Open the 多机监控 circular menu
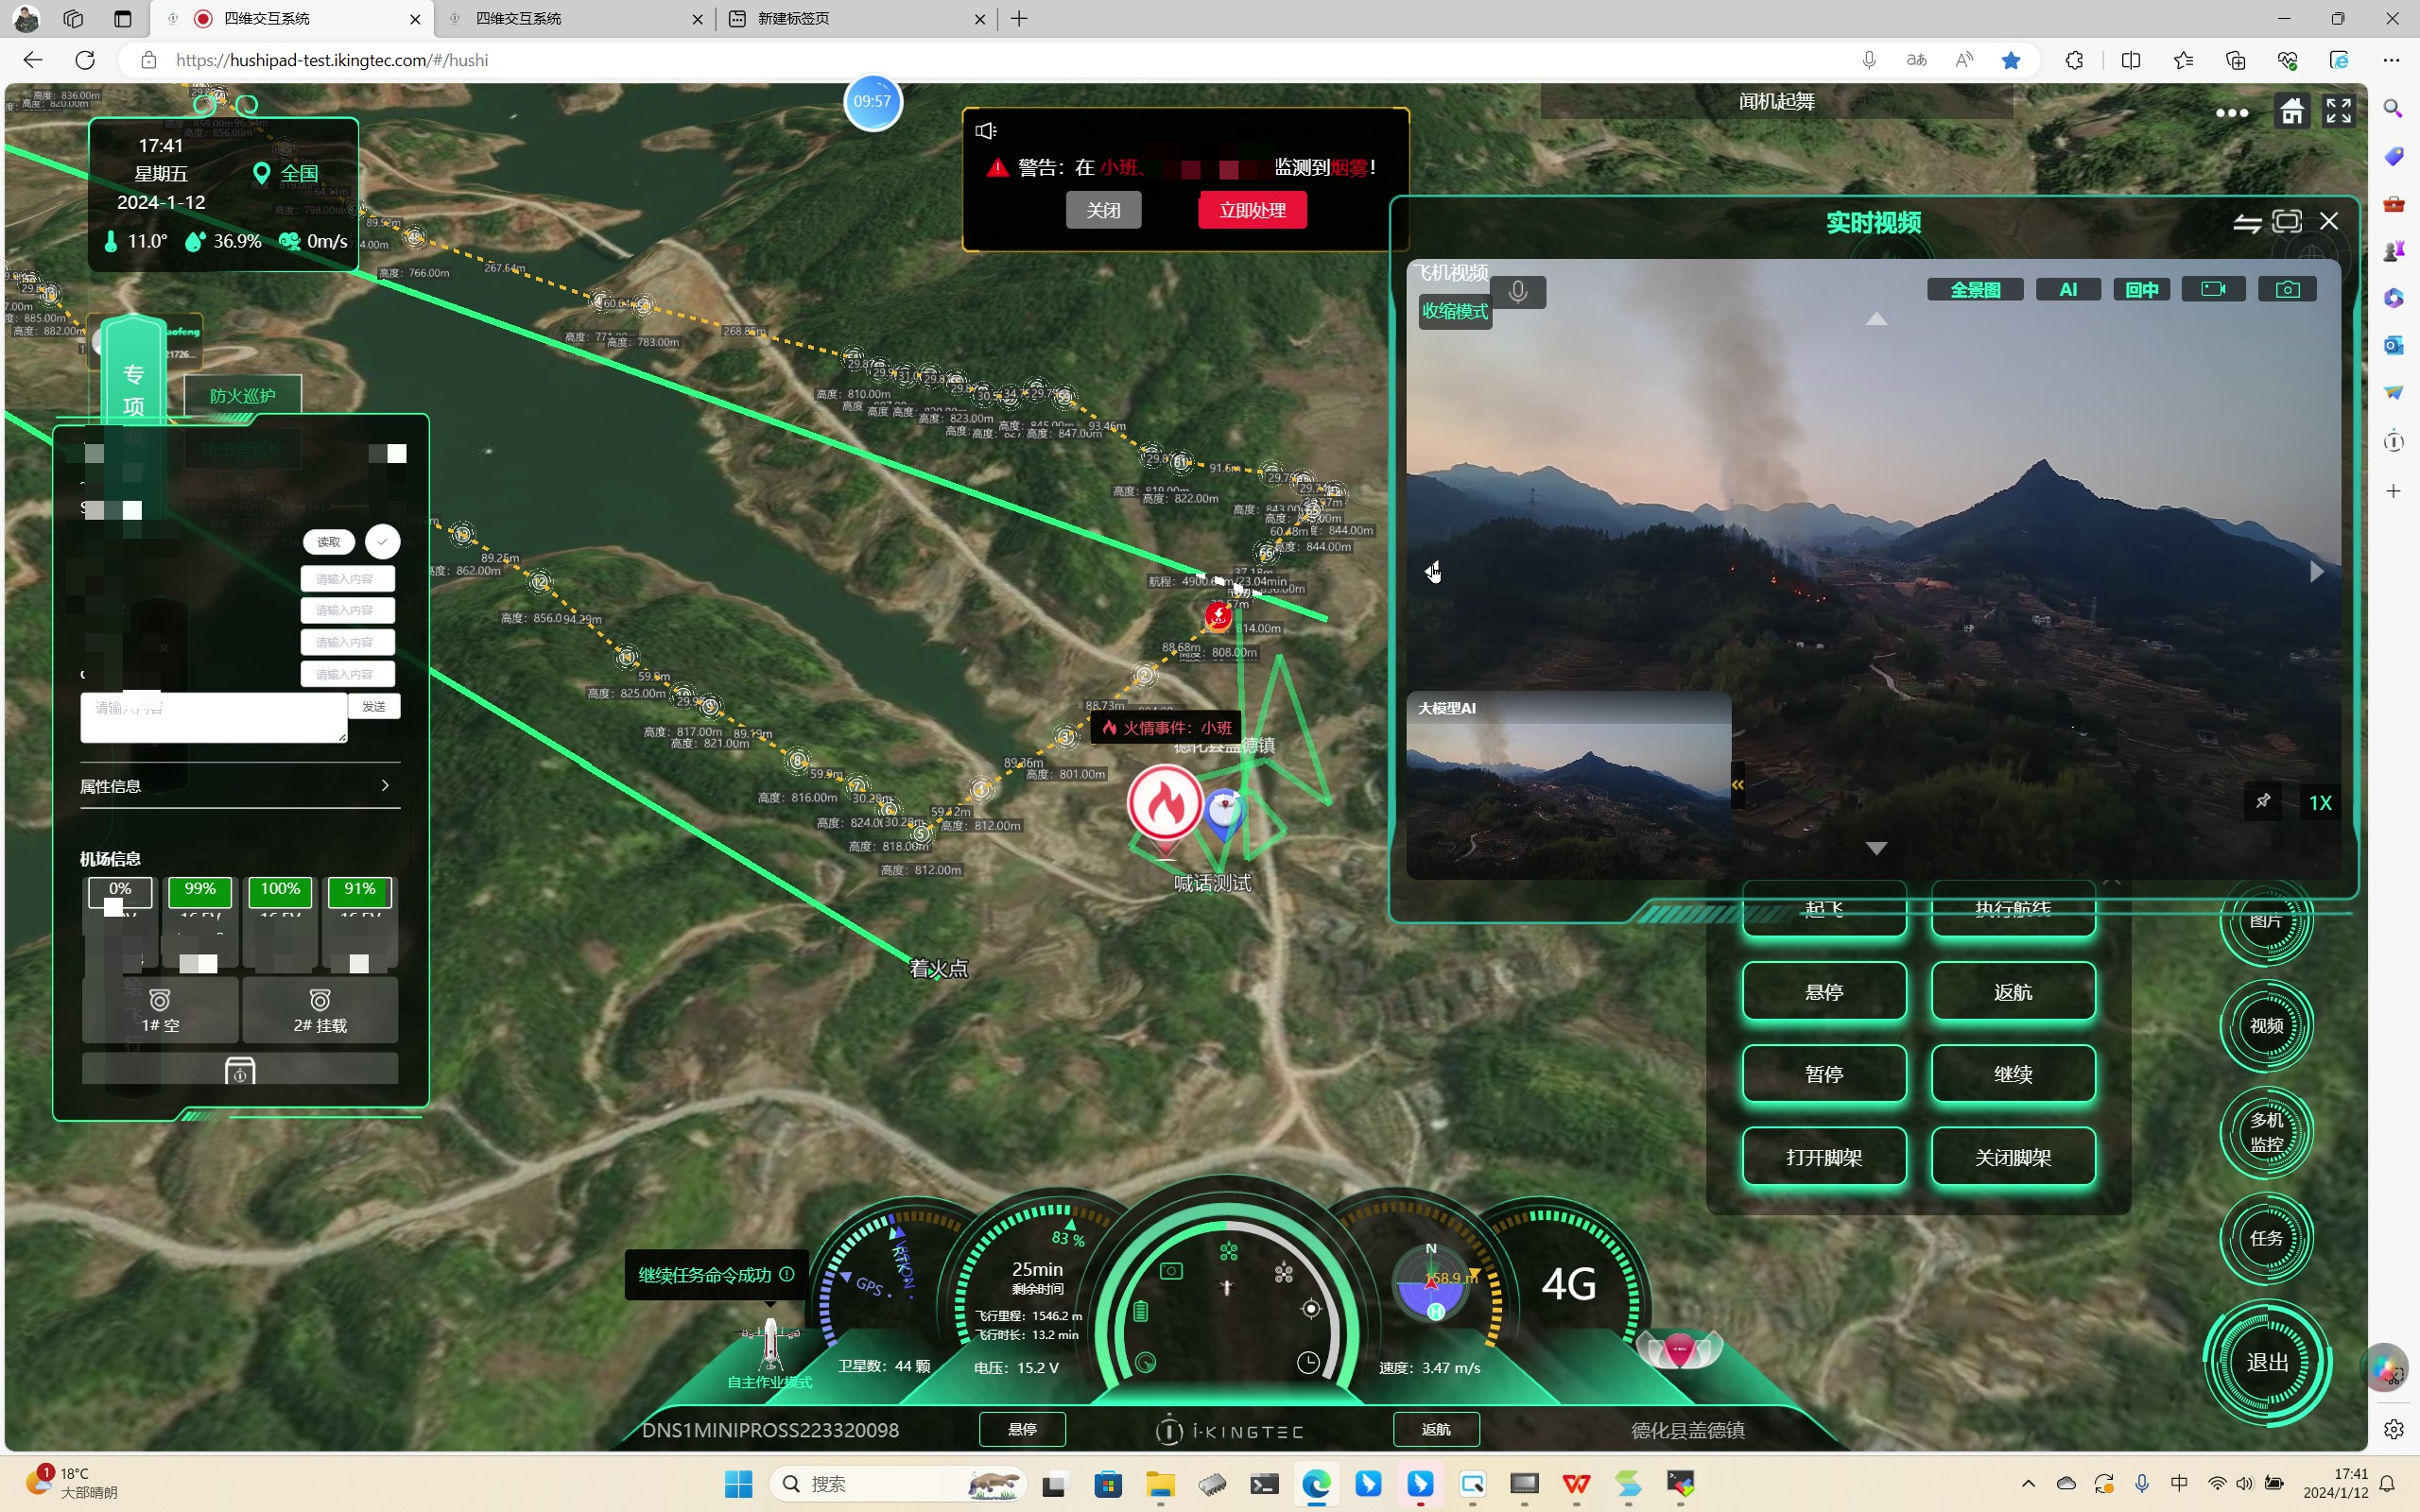Screen dimensions: 2420x1512 2265,1132
